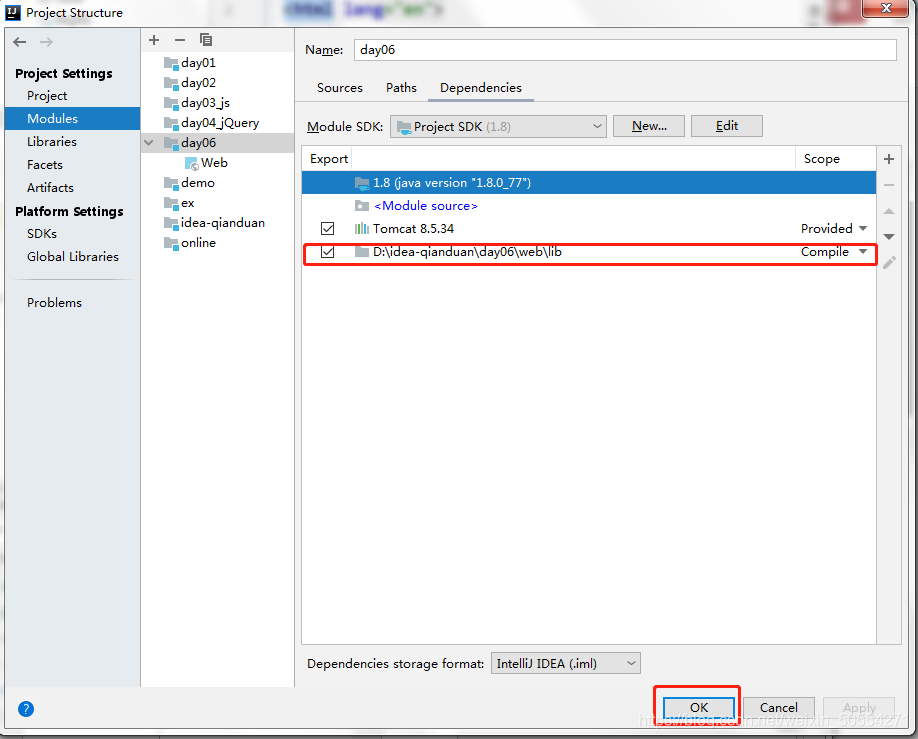This screenshot has height=739, width=918.
Task: Open Module SDK dropdown
Action: [x=498, y=126]
